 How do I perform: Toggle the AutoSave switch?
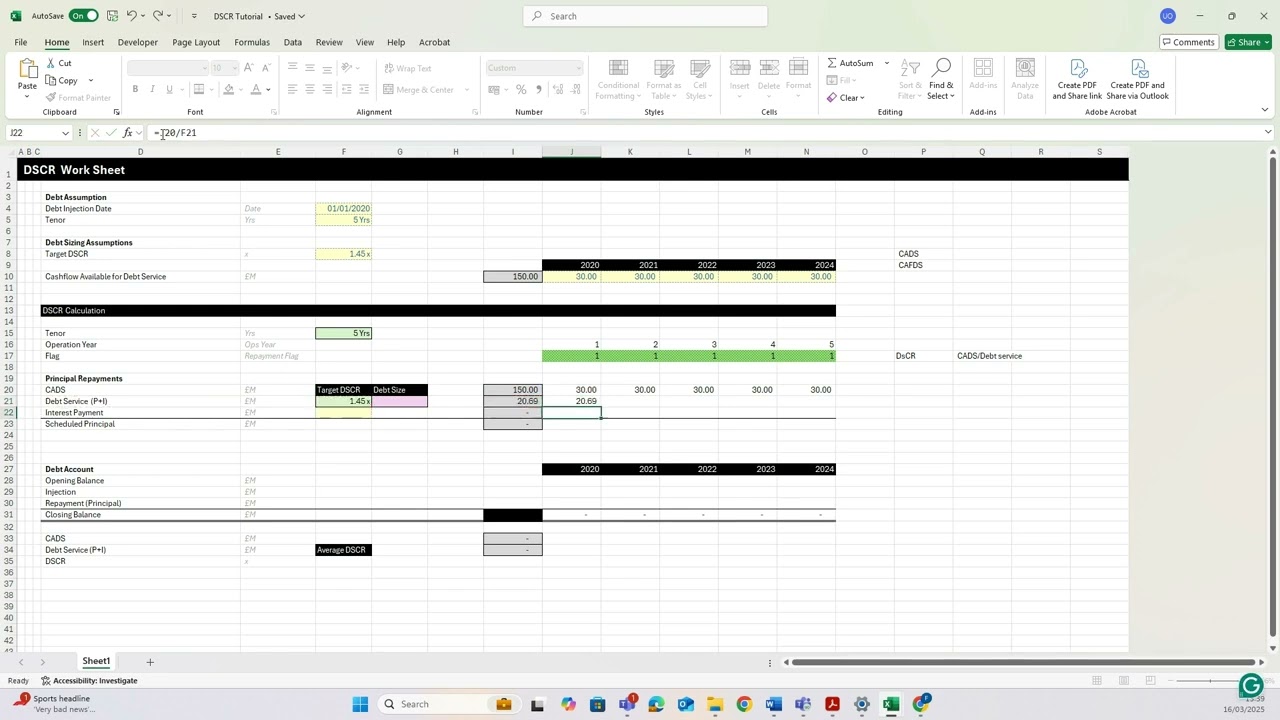point(84,16)
